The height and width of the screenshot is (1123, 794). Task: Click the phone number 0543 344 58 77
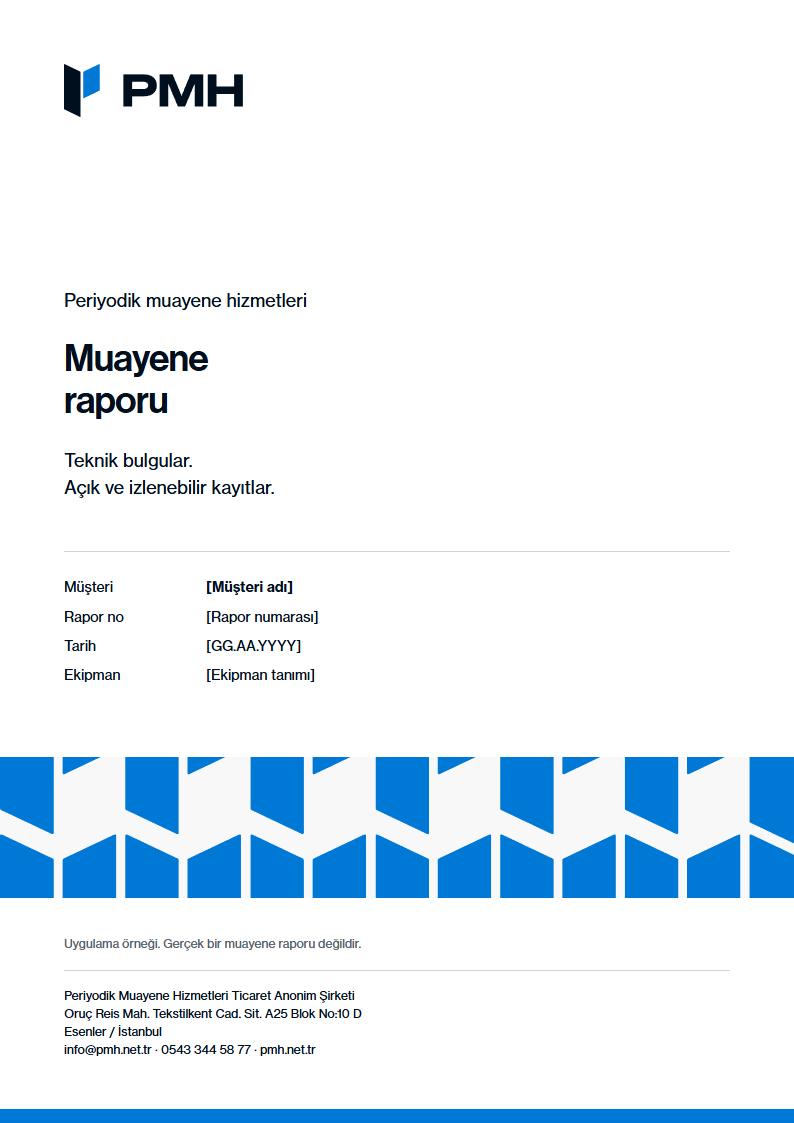(206, 1050)
